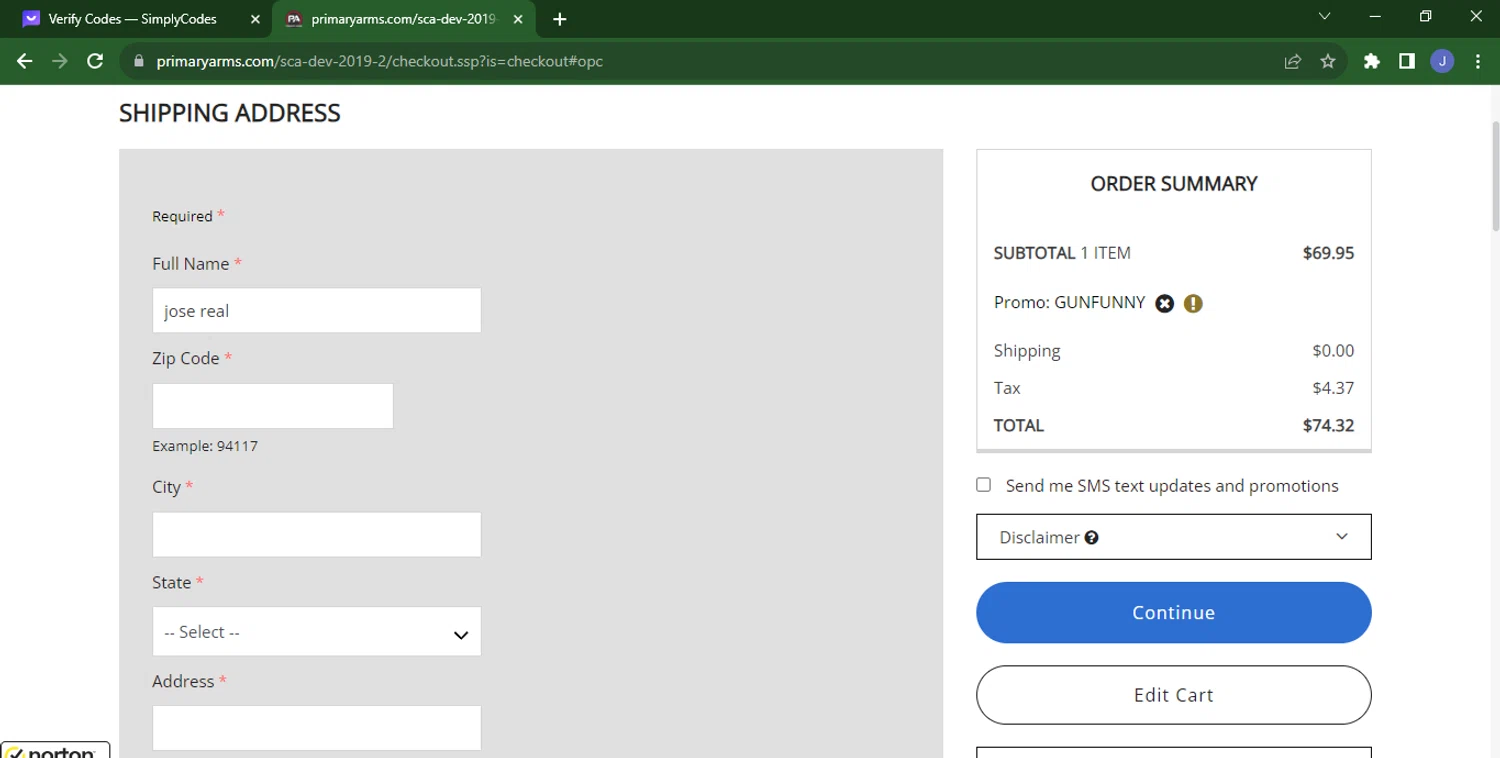Open the tab search dropdown
The height and width of the screenshot is (758, 1500).
point(1325,16)
